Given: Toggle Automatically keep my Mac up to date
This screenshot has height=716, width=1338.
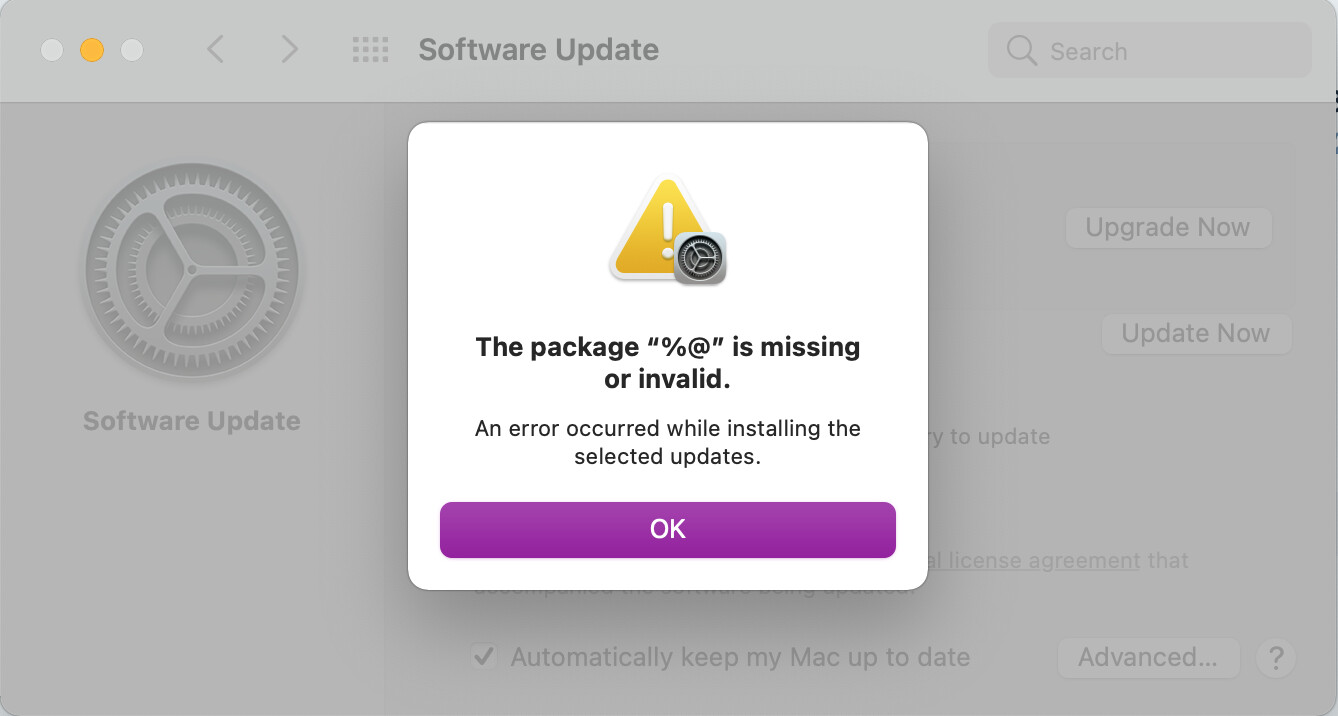Looking at the screenshot, I should [x=485, y=657].
